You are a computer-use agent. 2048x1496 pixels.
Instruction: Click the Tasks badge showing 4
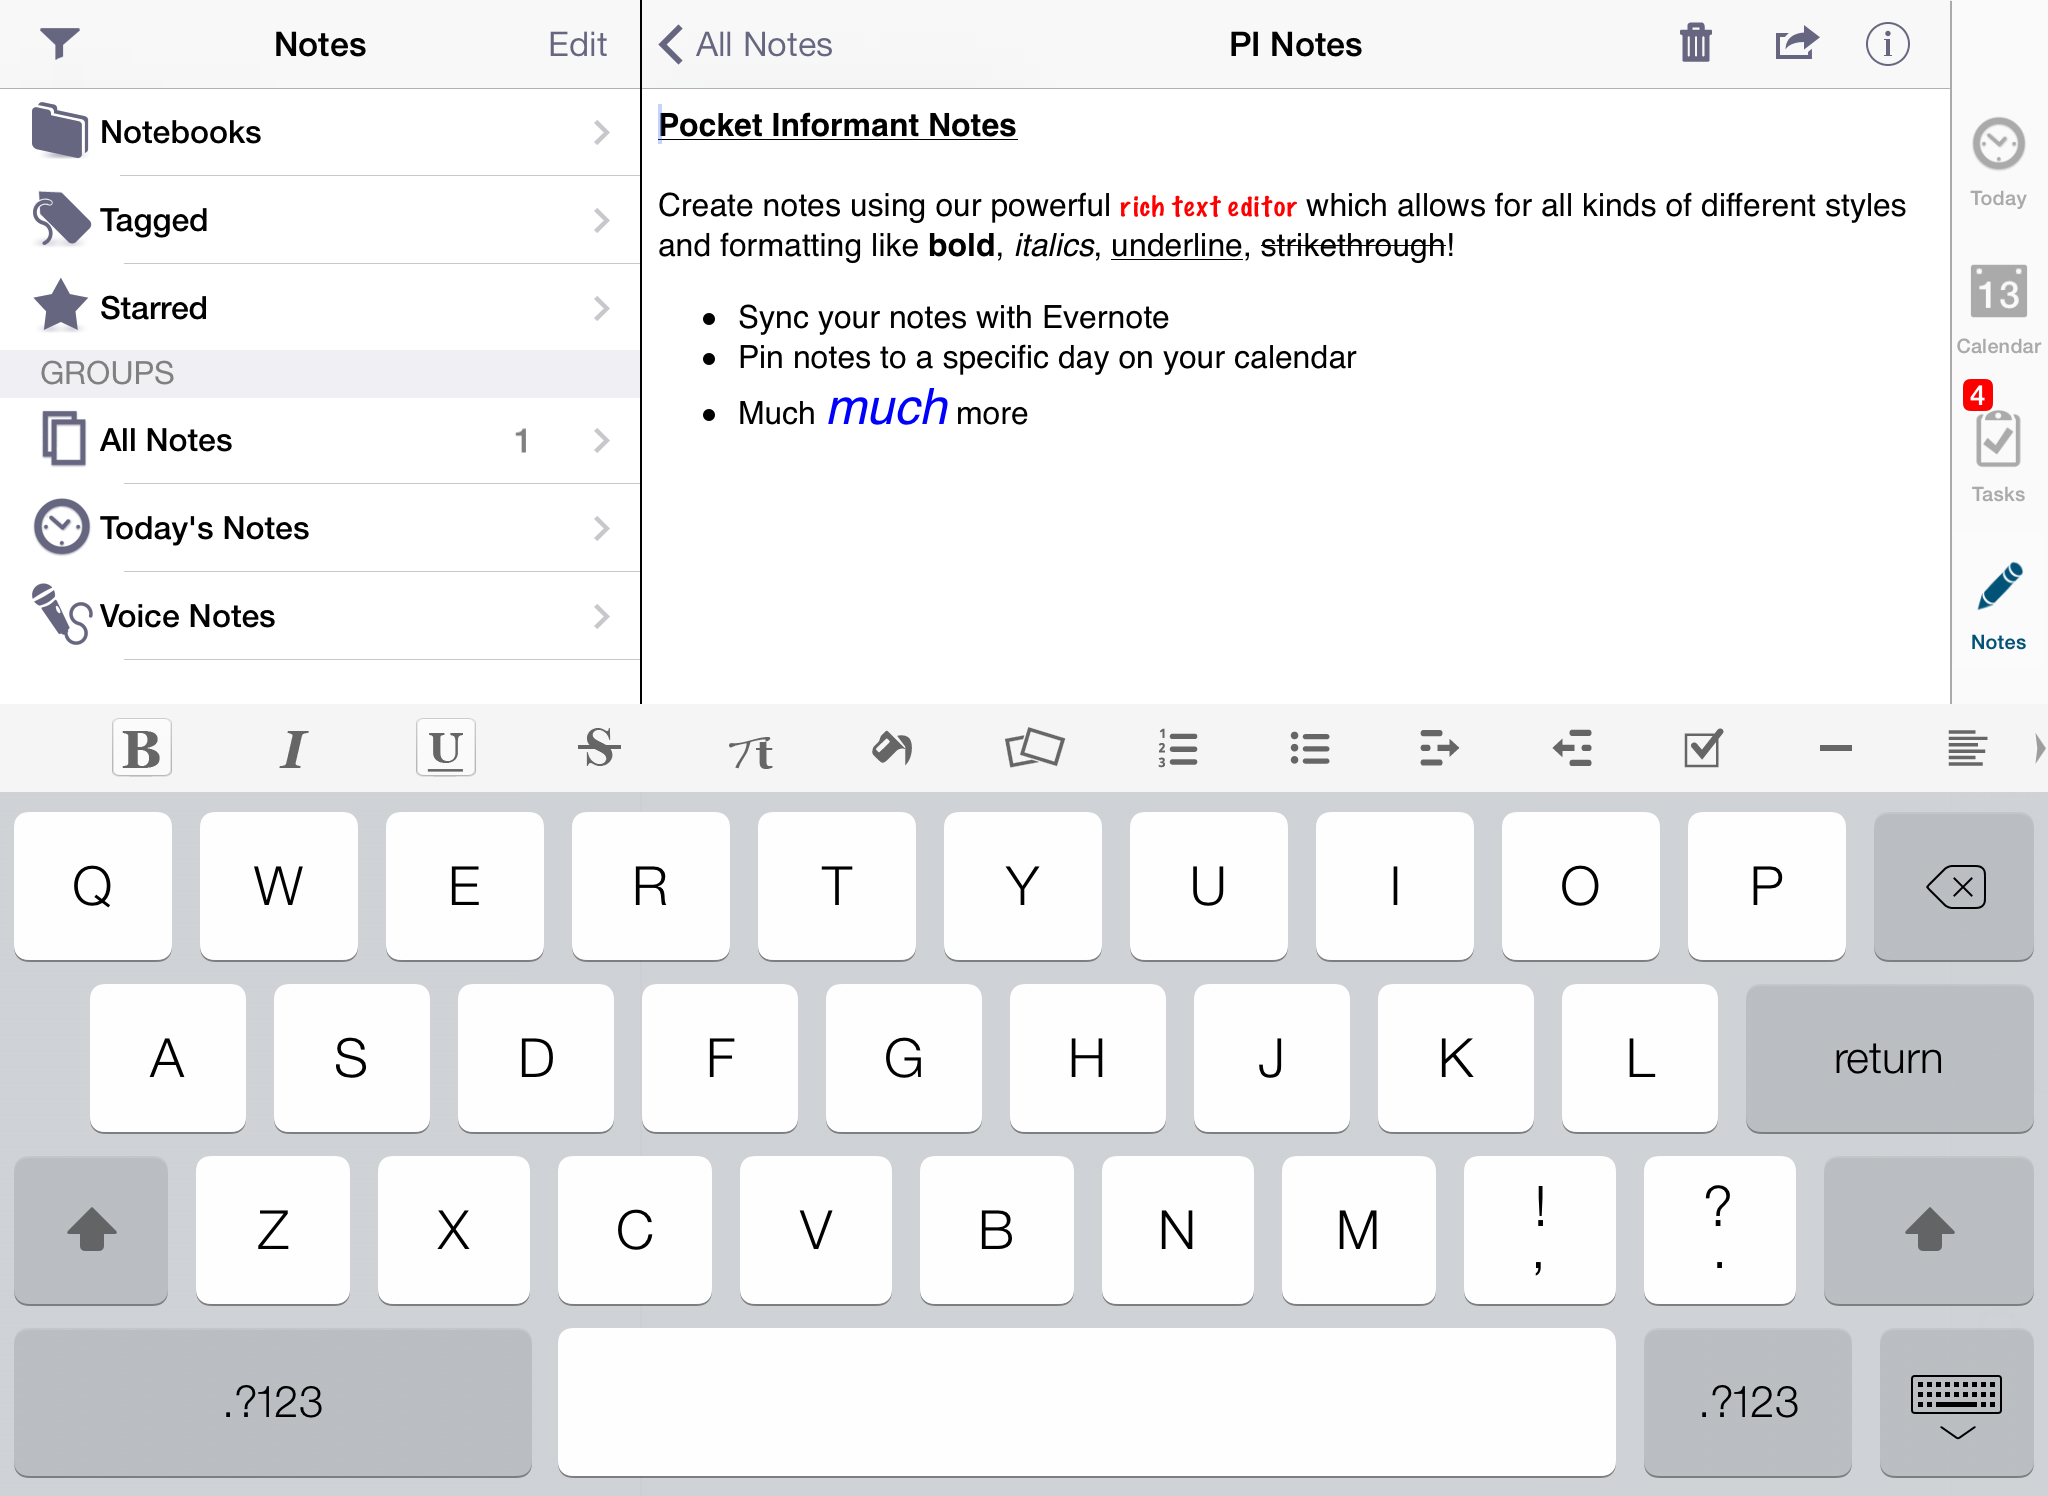click(1977, 395)
